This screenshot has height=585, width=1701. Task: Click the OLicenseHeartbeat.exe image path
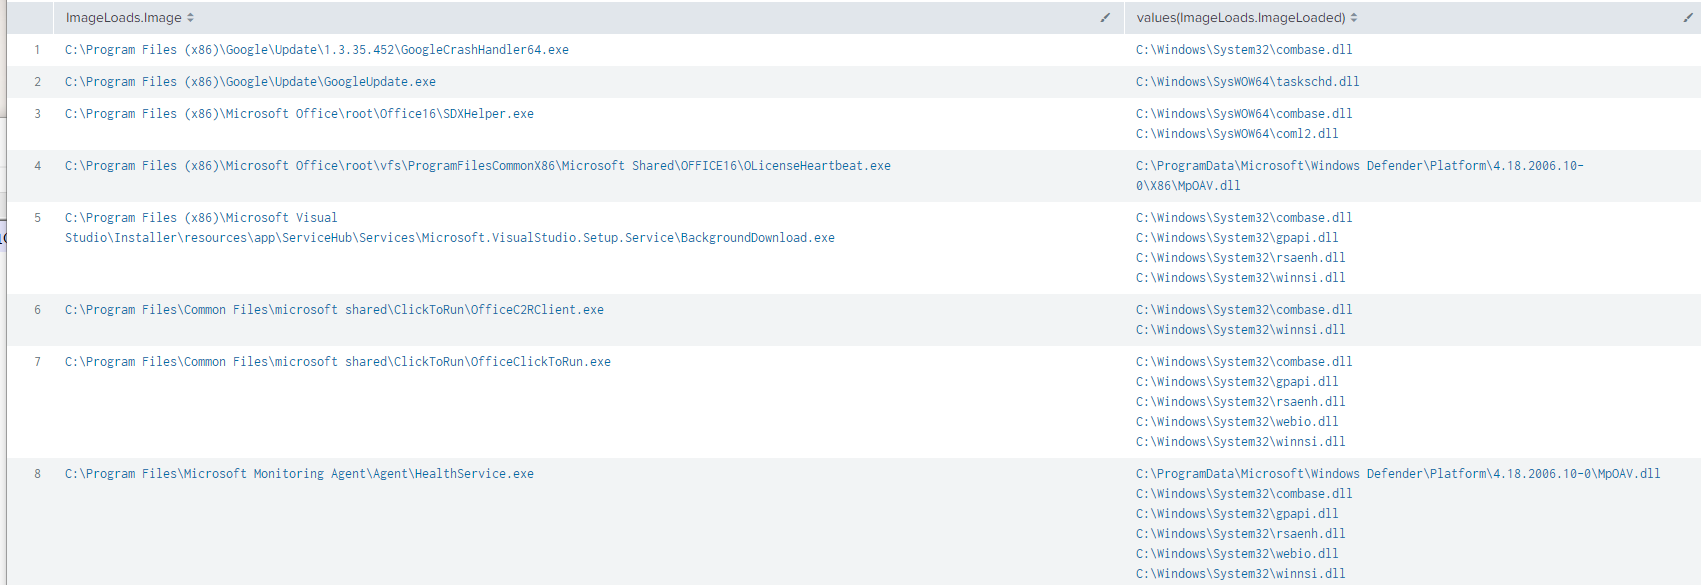pos(477,166)
